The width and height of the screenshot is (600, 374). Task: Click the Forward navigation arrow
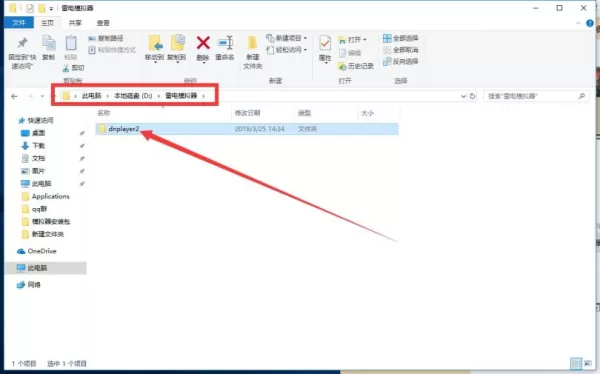tap(30, 96)
